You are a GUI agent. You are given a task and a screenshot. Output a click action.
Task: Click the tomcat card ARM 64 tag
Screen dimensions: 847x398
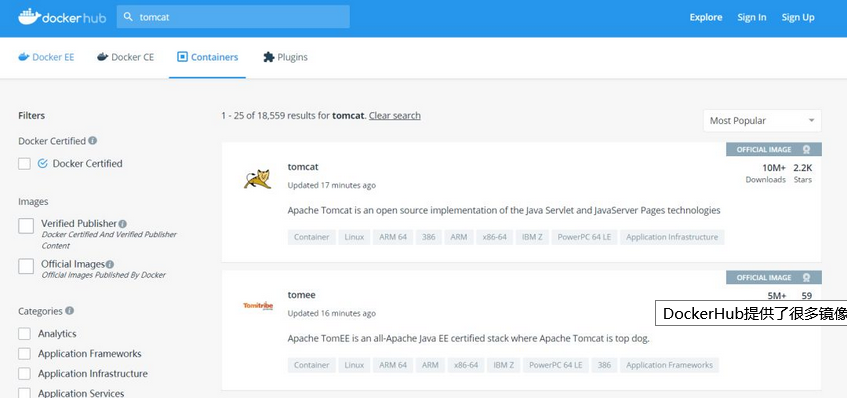[393, 237]
